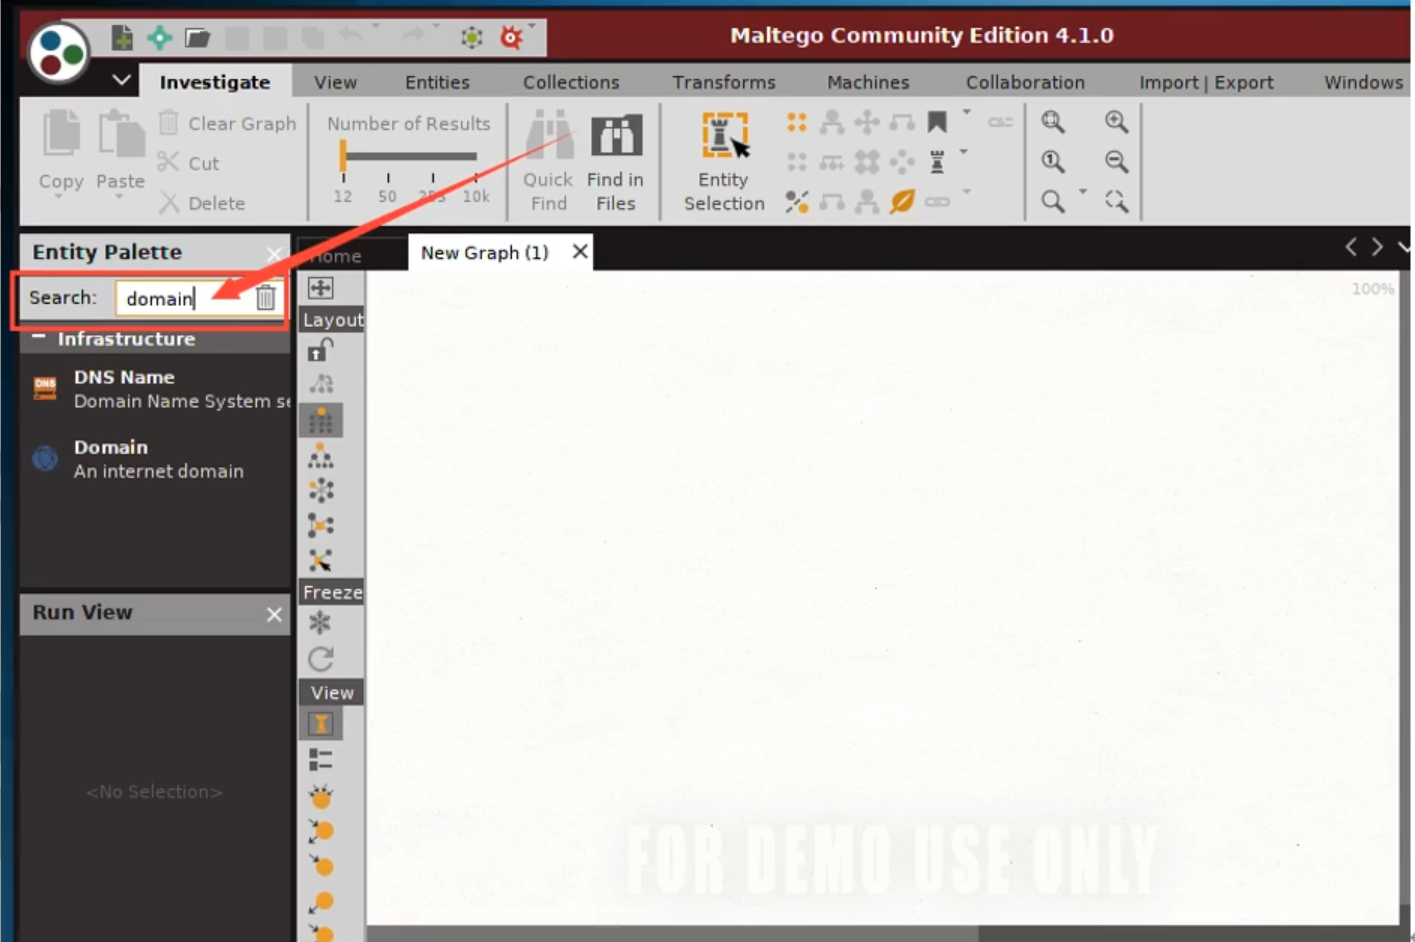The height and width of the screenshot is (942, 1415).
Task: Click the orange four-dots select-all icon
Action: [797, 122]
